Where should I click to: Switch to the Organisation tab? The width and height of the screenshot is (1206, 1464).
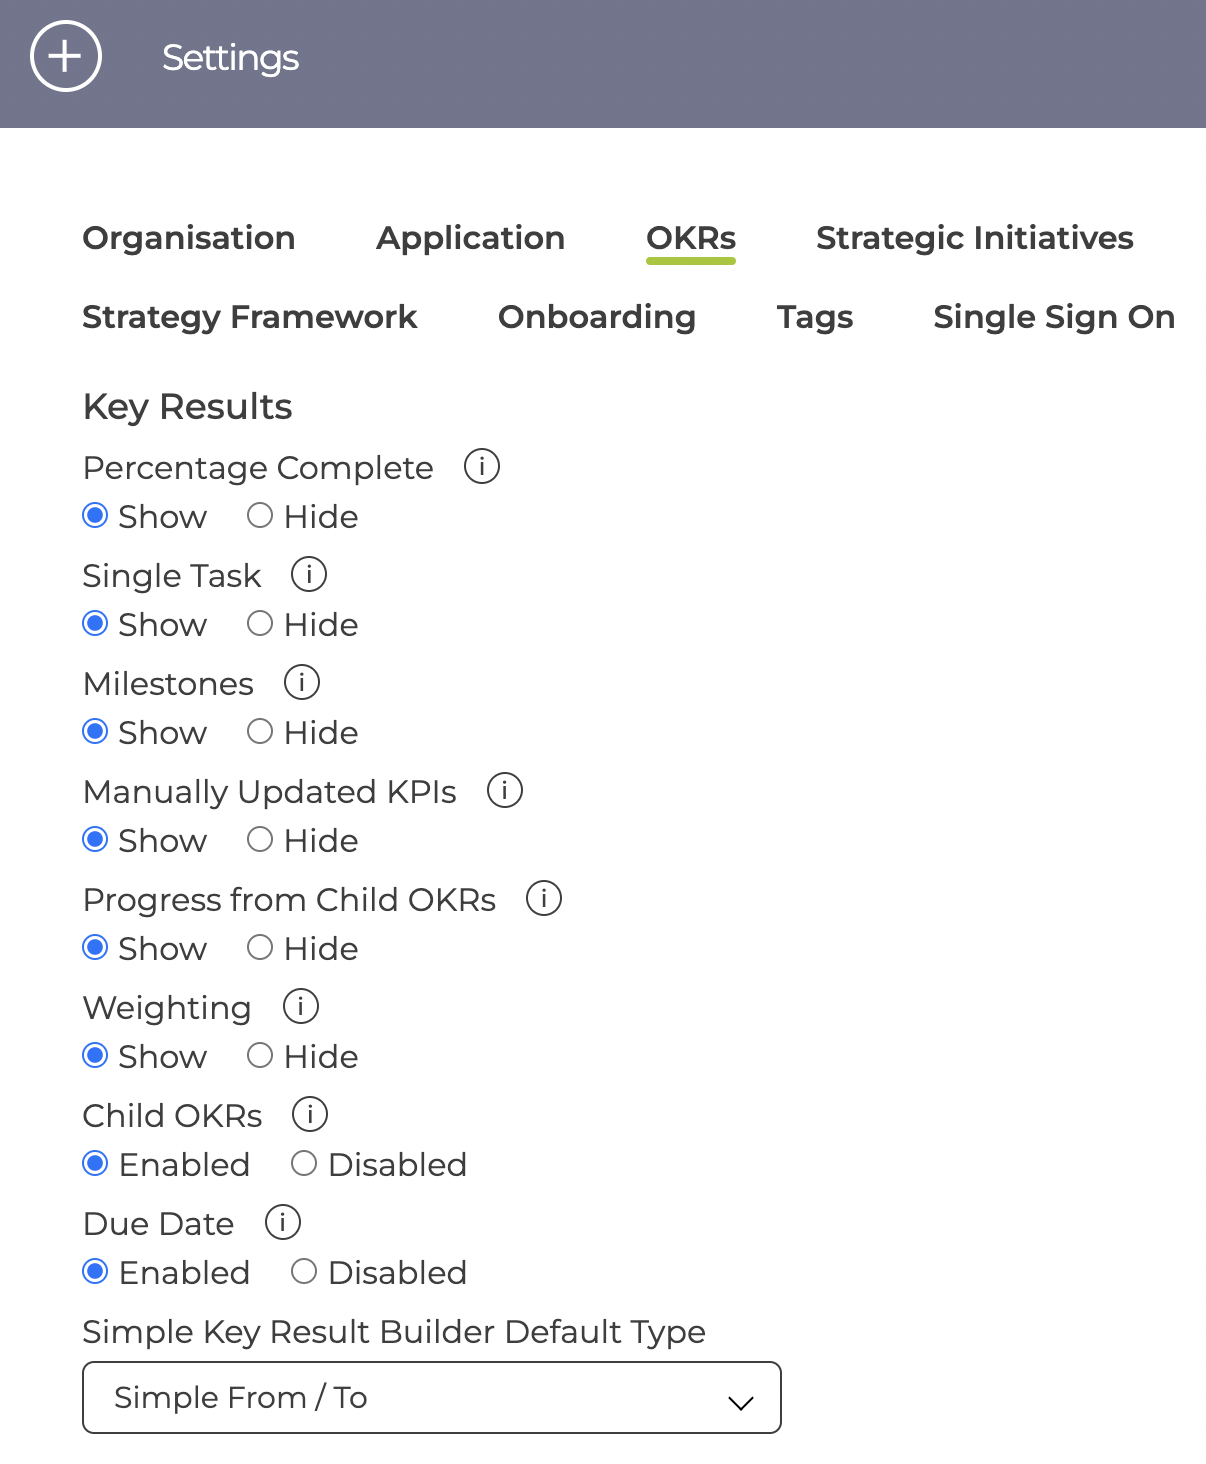click(189, 238)
